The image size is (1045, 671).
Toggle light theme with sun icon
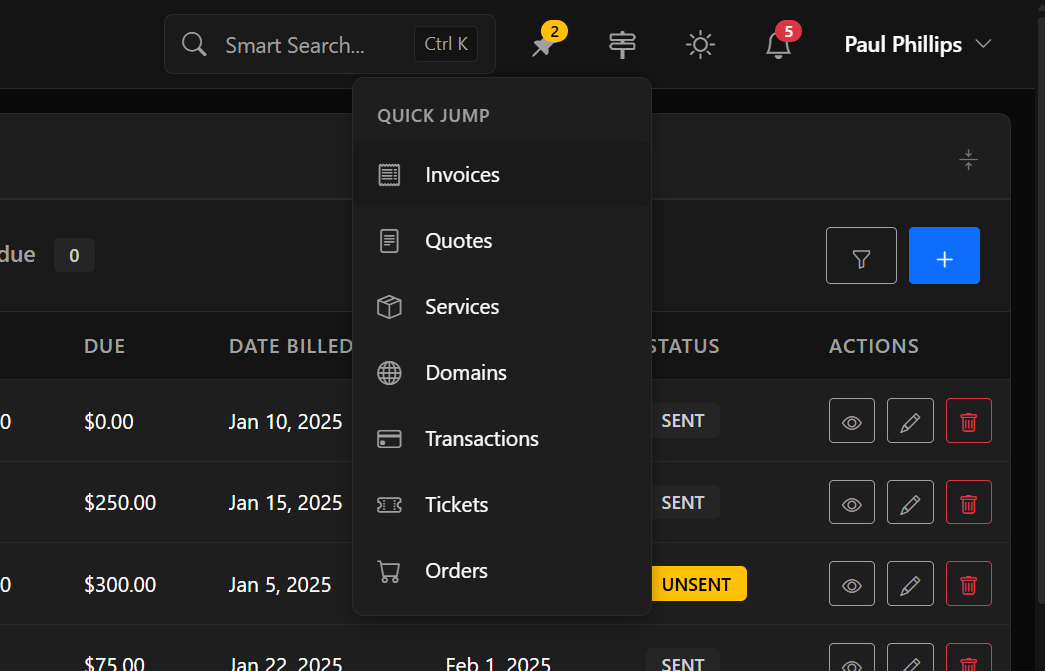(x=700, y=45)
